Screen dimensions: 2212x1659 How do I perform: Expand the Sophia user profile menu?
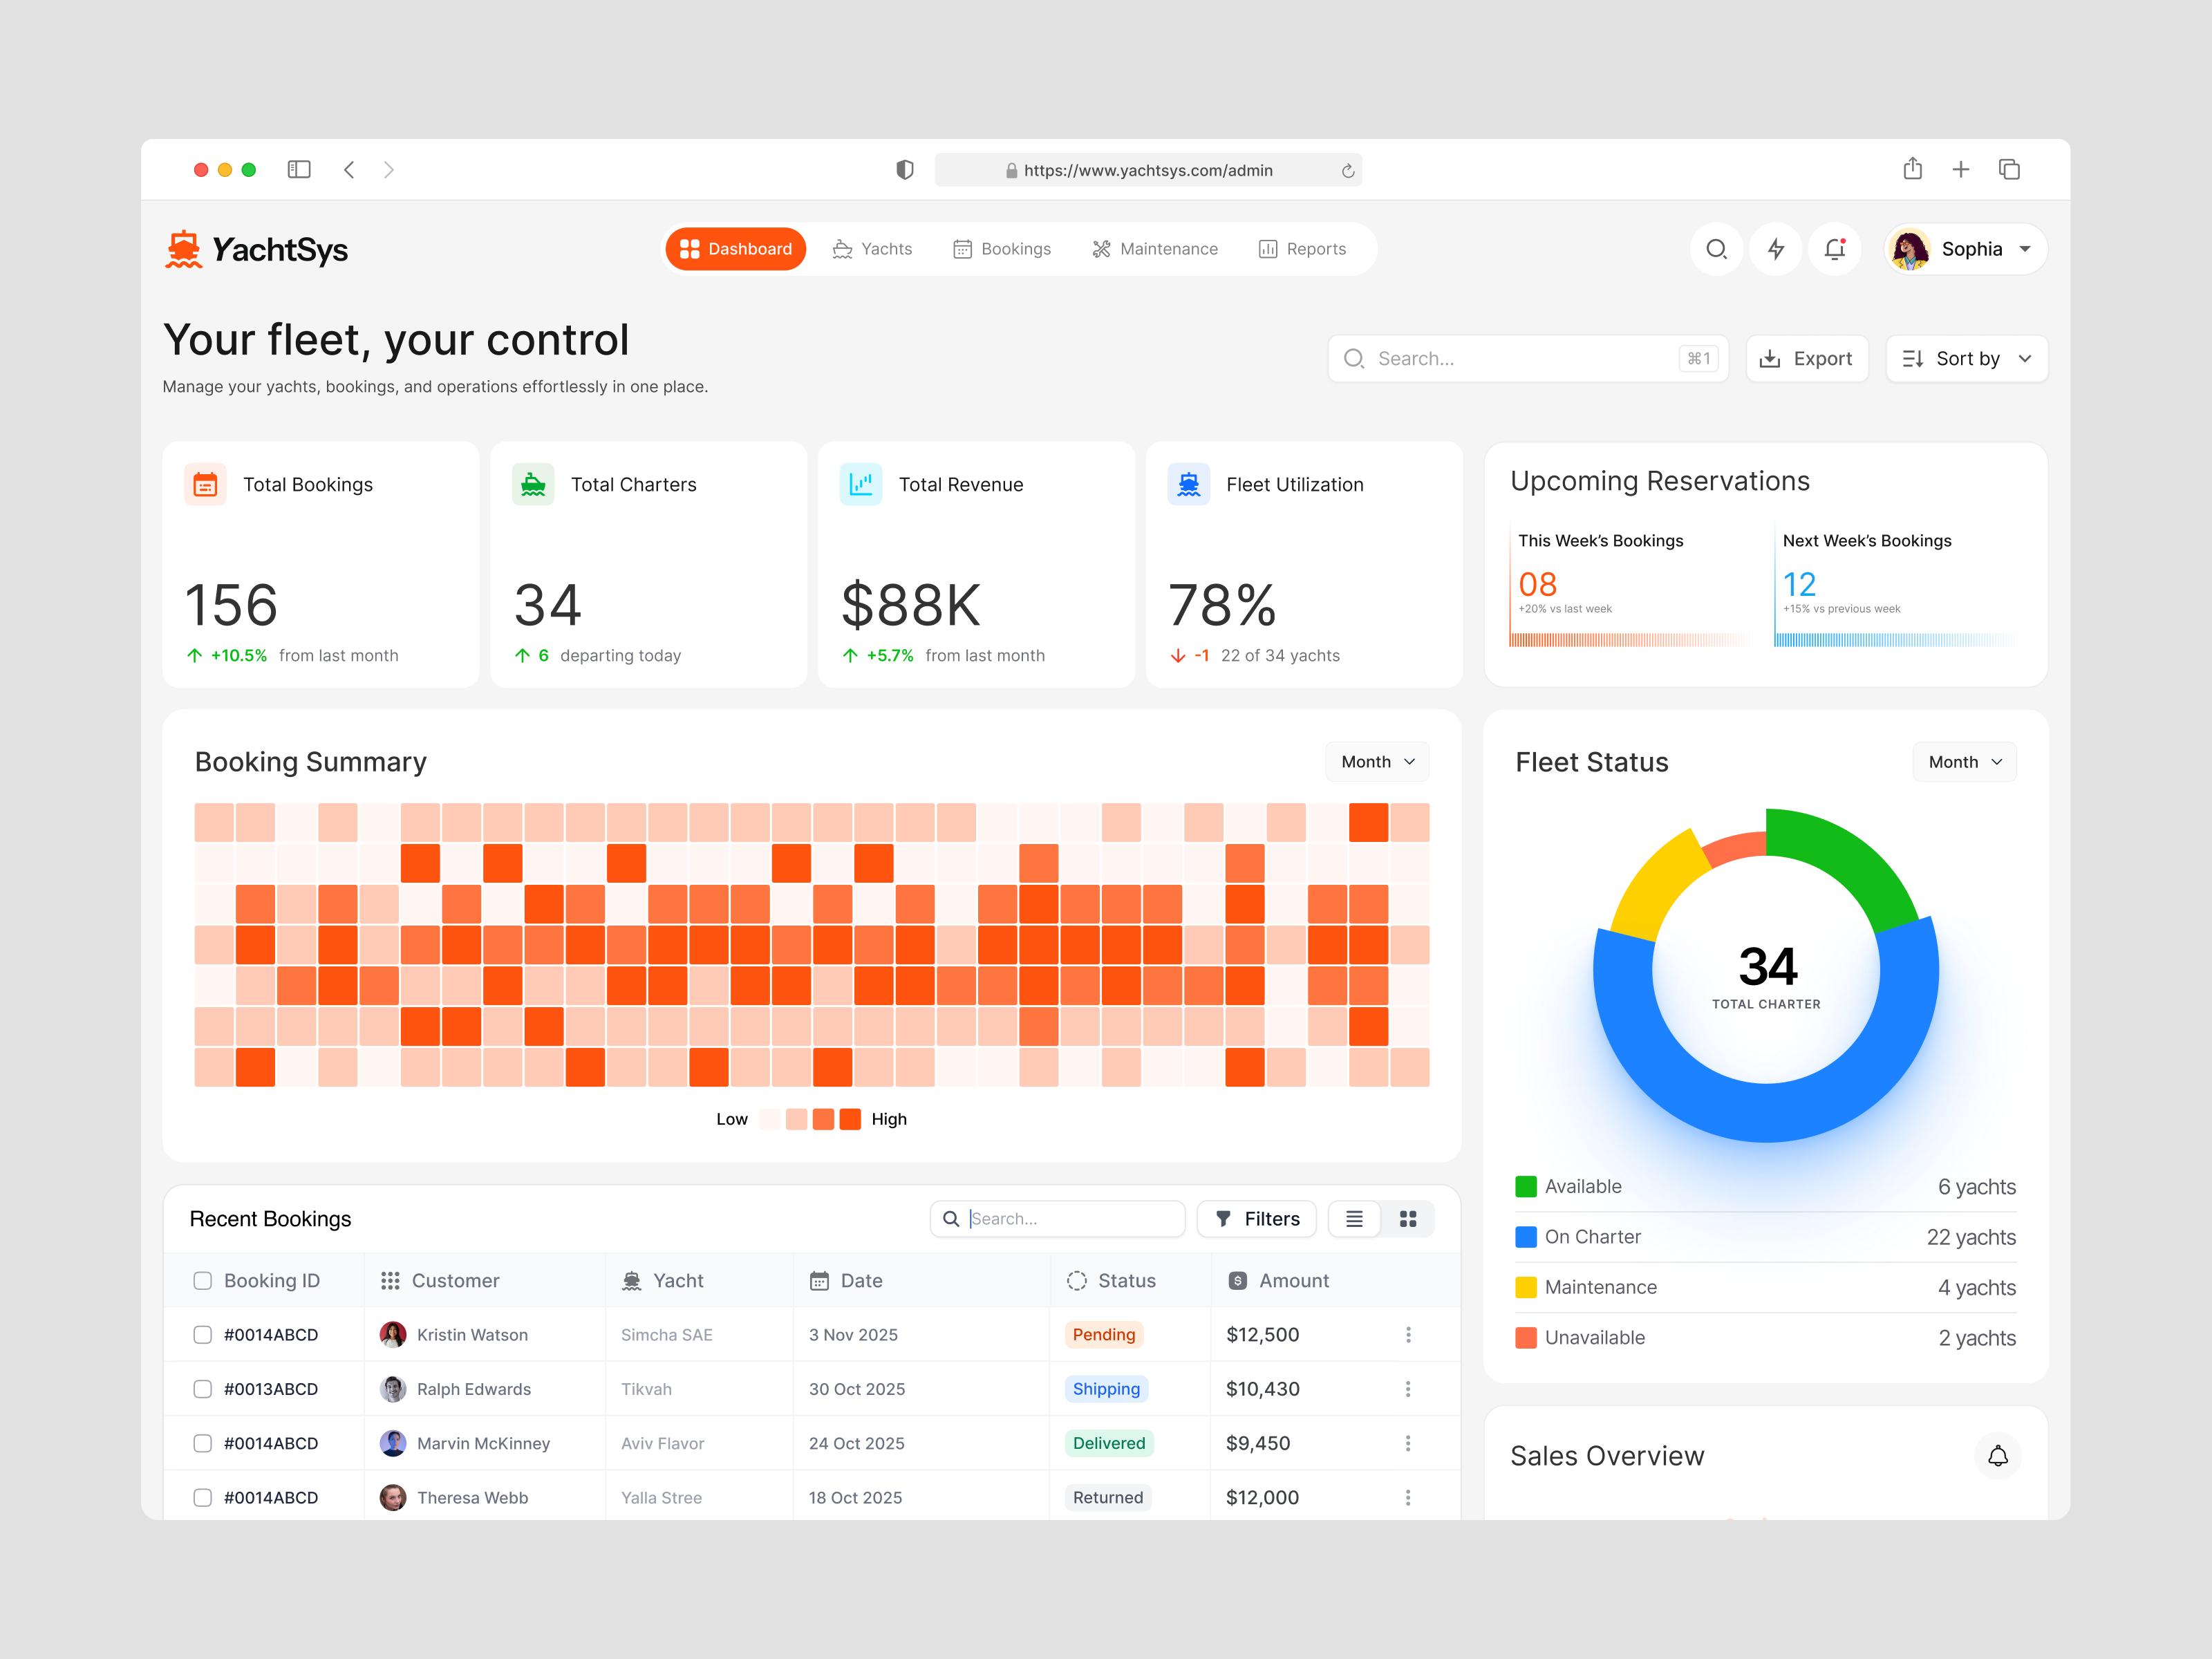coord(1966,249)
